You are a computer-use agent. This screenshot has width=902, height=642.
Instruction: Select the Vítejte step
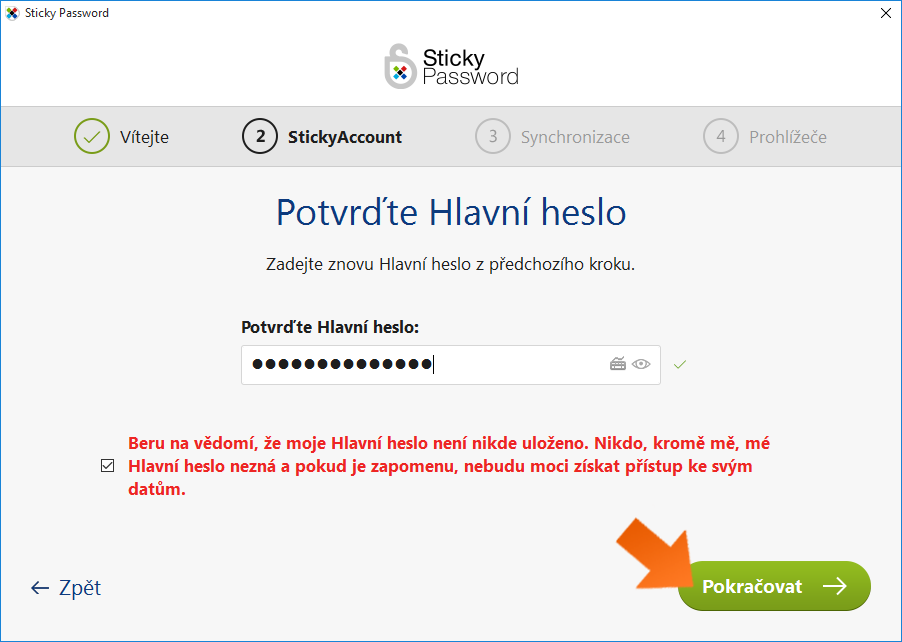pyautogui.click(x=121, y=136)
